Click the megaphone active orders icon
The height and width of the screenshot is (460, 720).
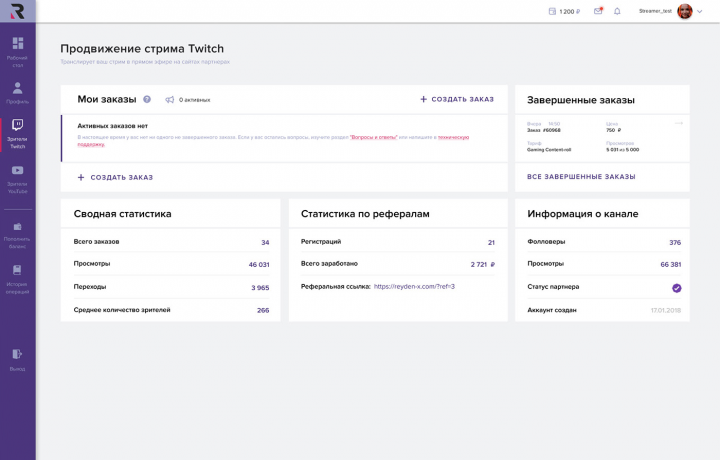(170, 99)
